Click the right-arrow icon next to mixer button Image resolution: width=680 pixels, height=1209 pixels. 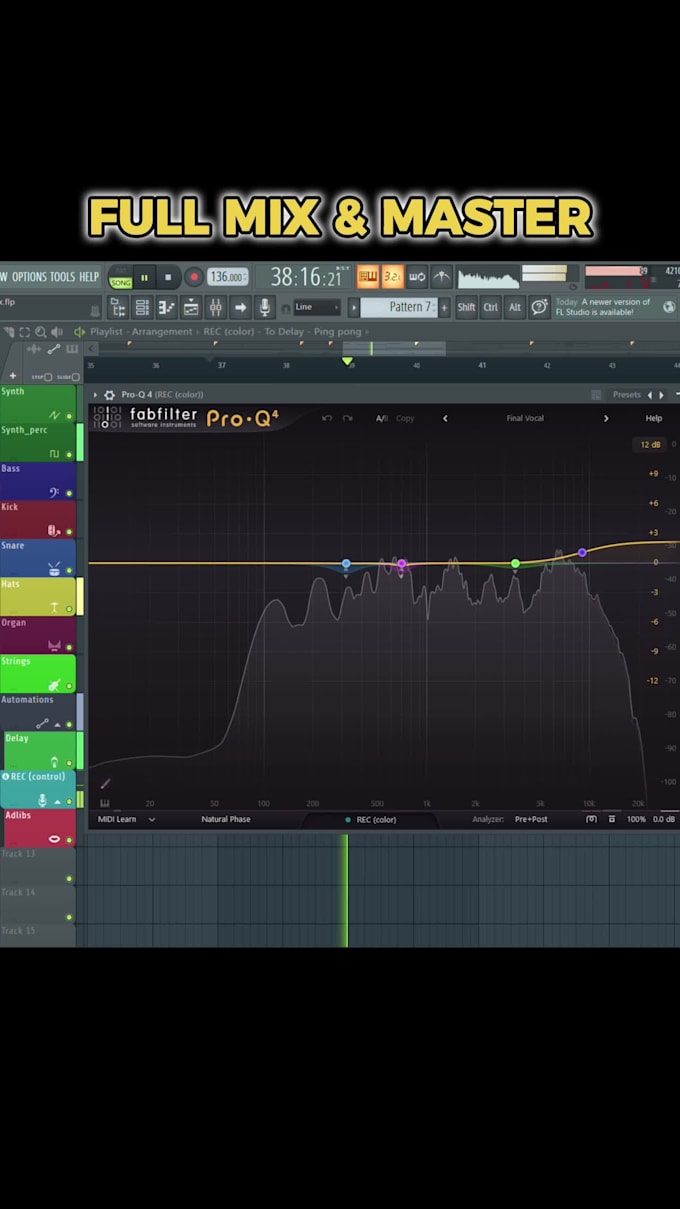point(240,307)
